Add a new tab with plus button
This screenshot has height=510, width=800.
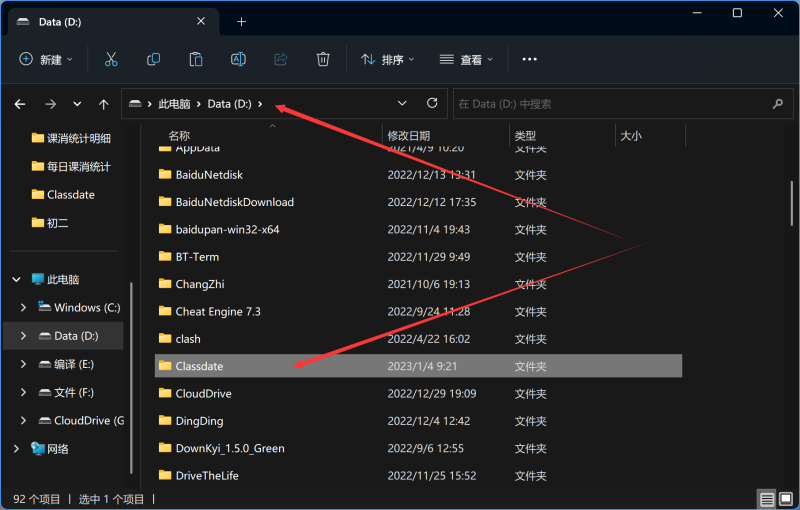[x=241, y=21]
